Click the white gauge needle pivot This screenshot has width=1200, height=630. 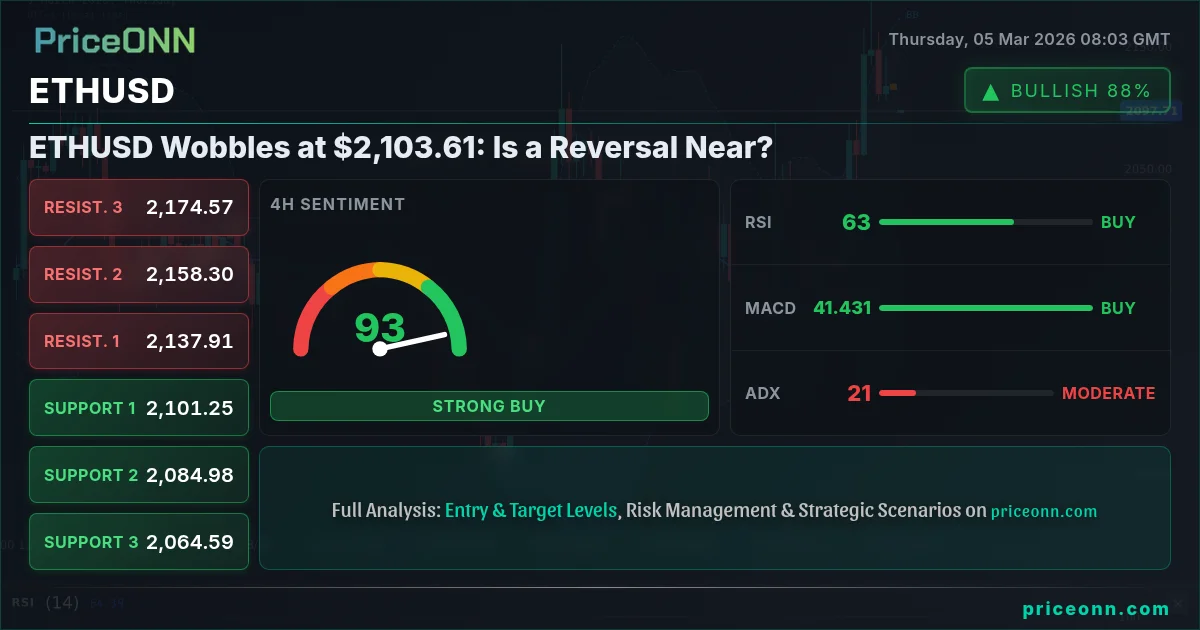[x=380, y=349]
